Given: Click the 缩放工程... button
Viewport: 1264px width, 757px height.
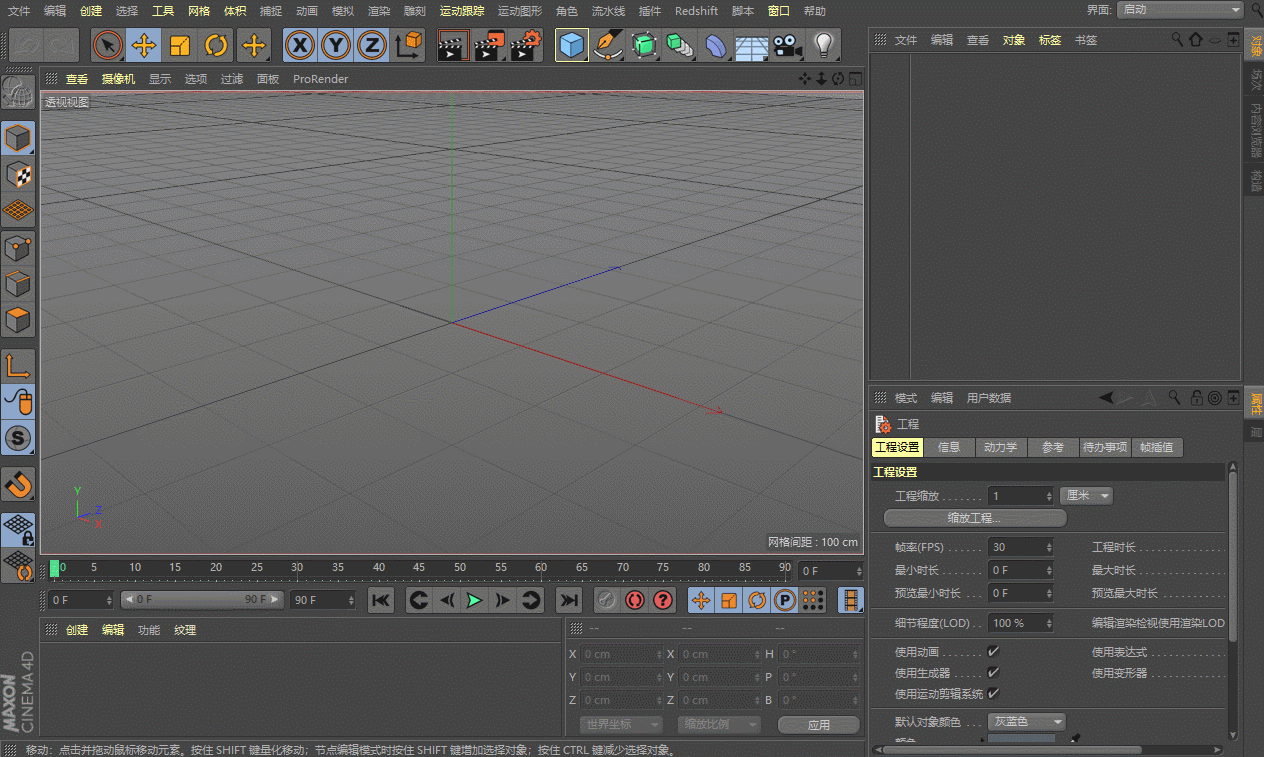Looking at the screenshot, I should [x=975, y=518].
